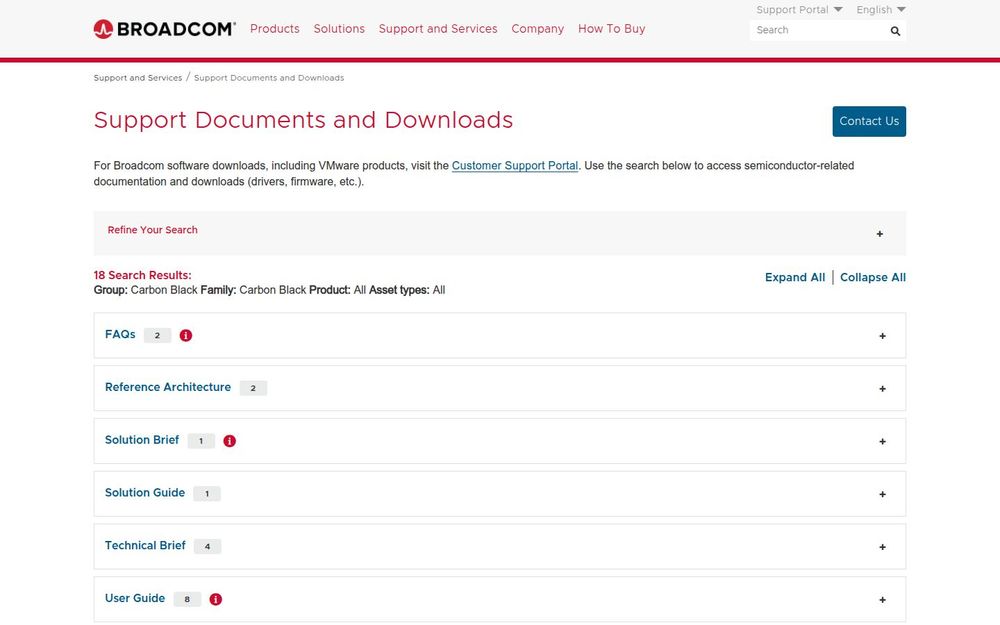Click the Solution Brief heading

(142, 440)
